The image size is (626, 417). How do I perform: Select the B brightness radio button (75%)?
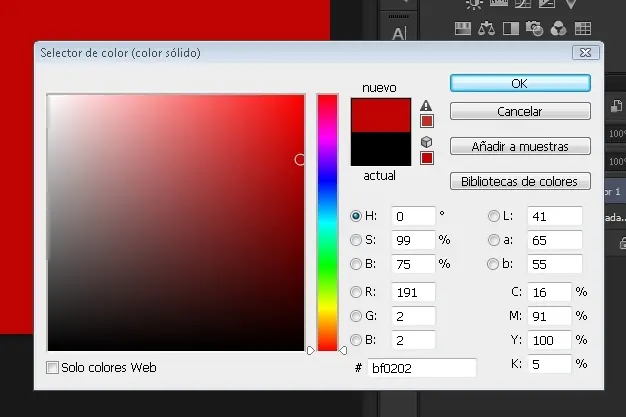356,264
